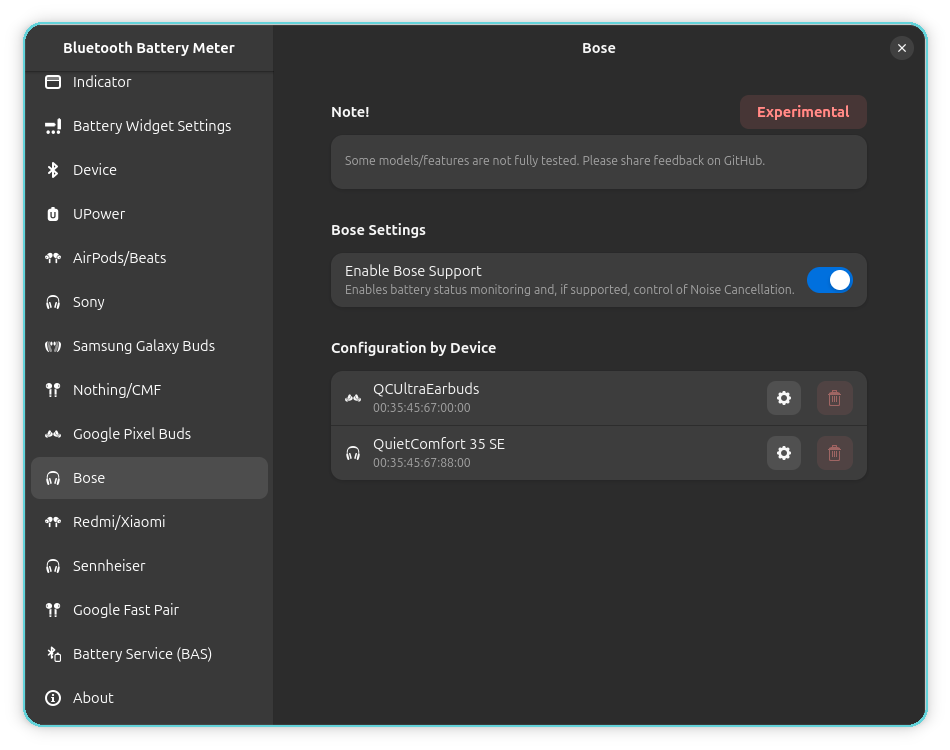The width and height of the screenshot is (950, 750).
Task: Click the Battery Service (BAS) Bluetooth-battery icon
Action: coord(53,654)
